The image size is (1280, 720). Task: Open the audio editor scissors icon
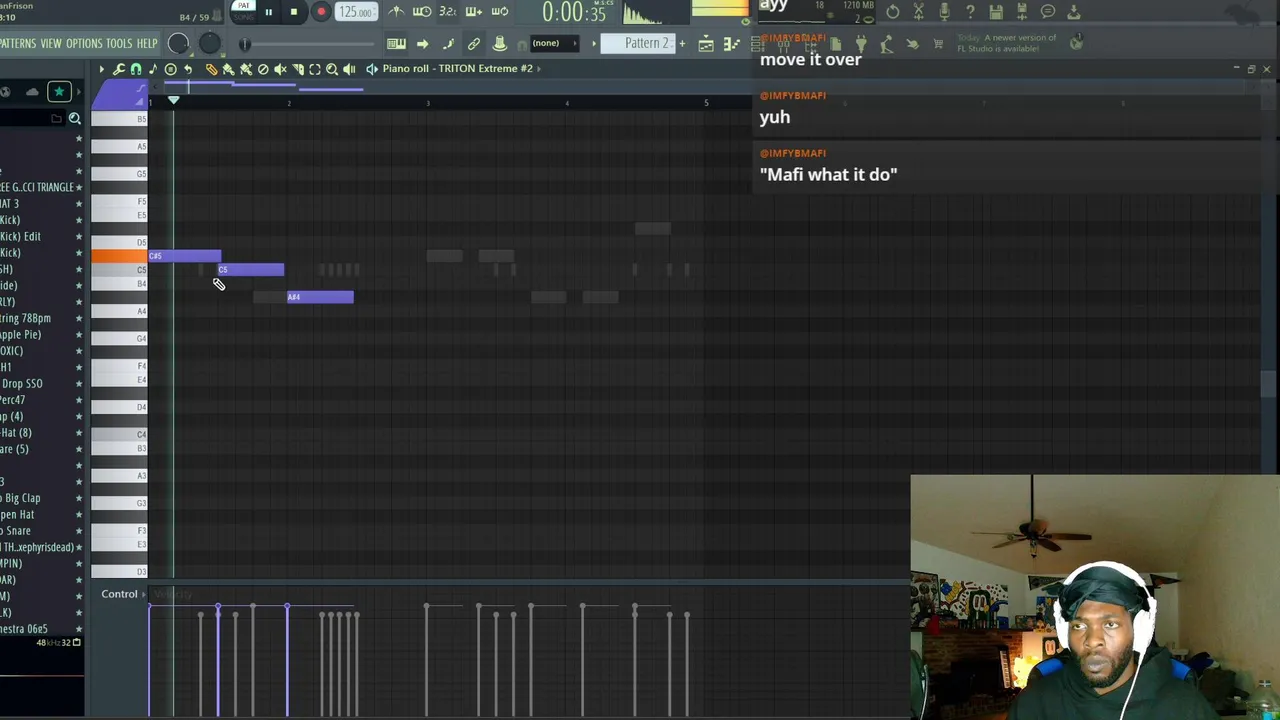[918, 12]
